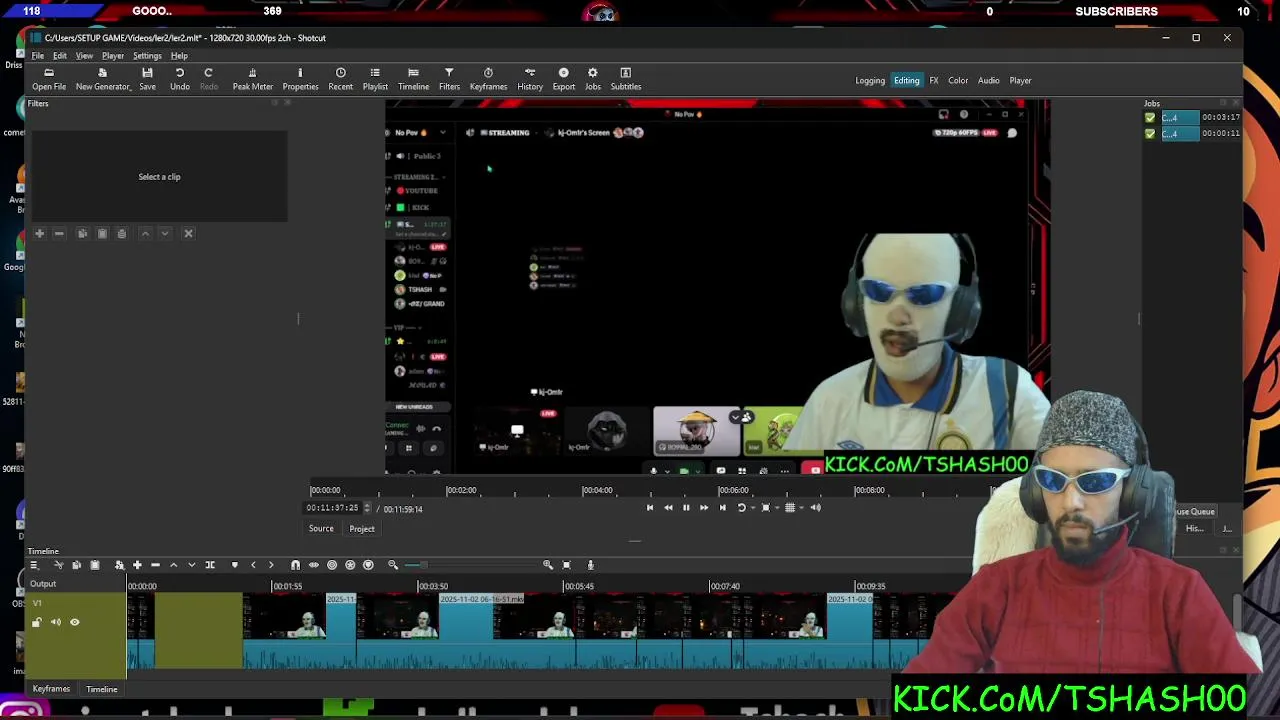Zoom timeline to fit
The height and width of the screenshot is (720, 1280).
(x=566, y=566)
